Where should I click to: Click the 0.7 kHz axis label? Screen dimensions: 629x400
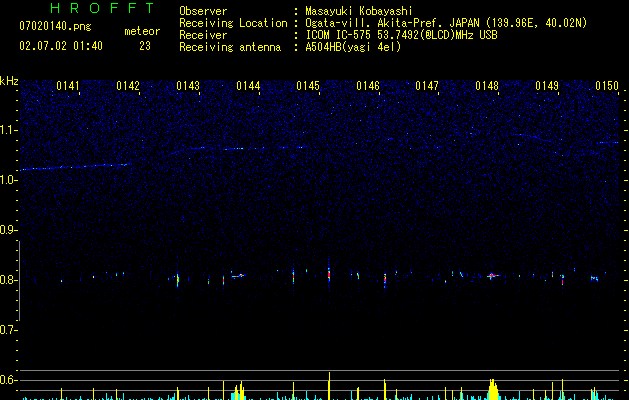click(x=9, y=330)
